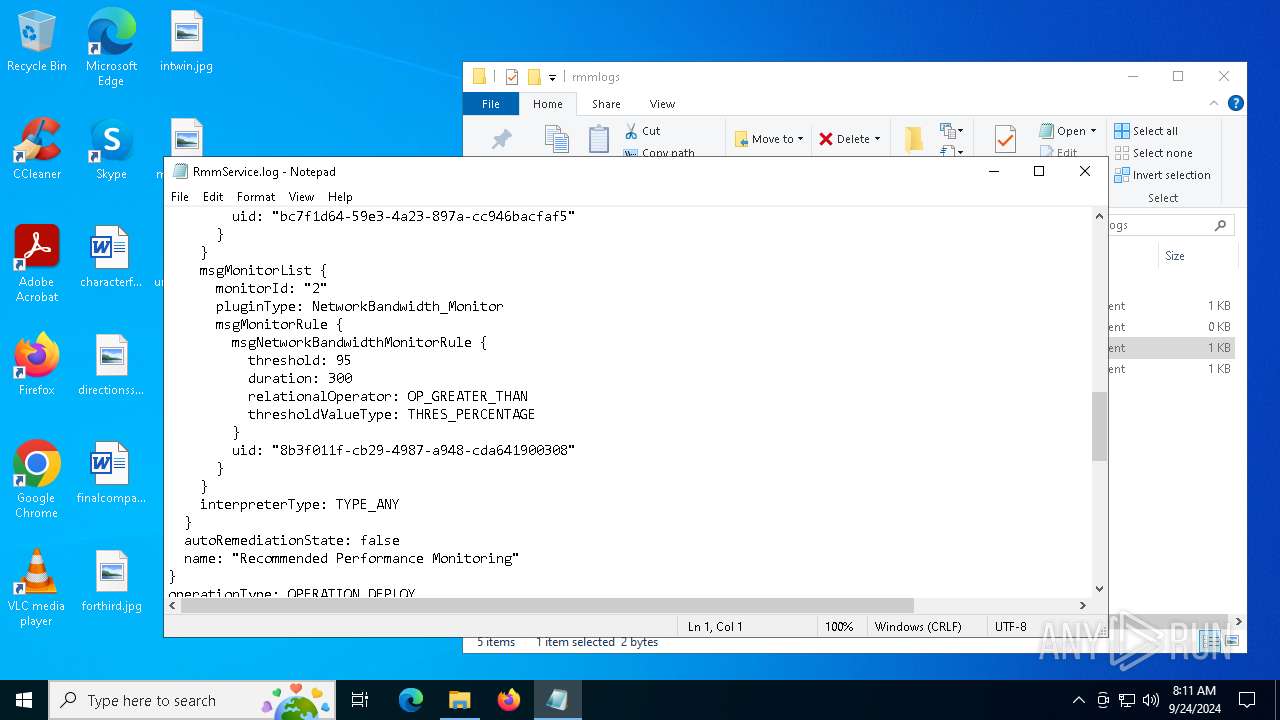Image resolution: width=1280 pixels, height=720 pixels.
Task: Click Select none in Explorer
Action: click(1153, 153)
